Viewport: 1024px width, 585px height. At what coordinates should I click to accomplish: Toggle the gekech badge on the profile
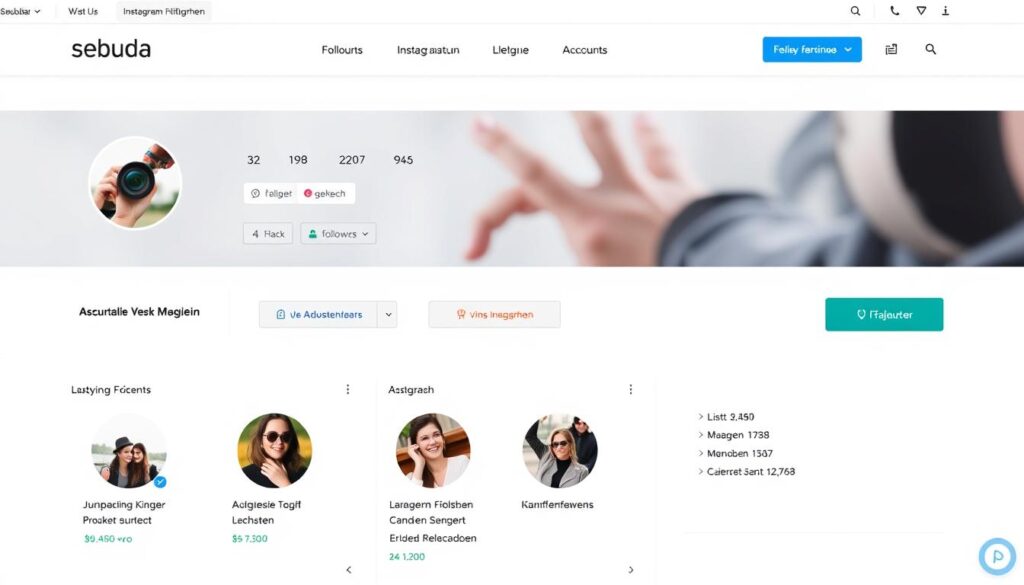coord(326,192)
